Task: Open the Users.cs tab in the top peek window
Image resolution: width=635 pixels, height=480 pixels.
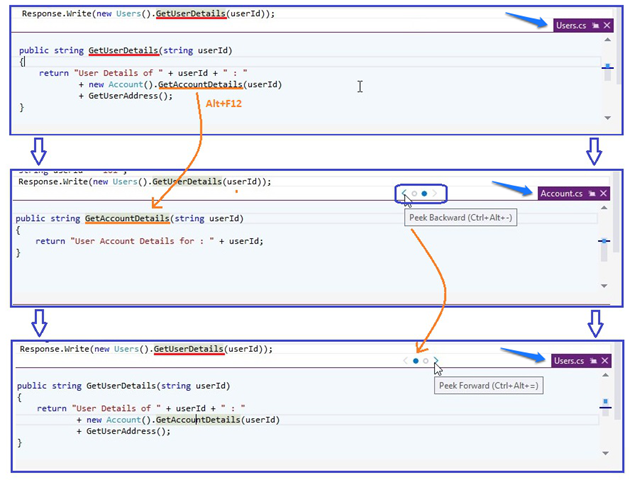Action: [571, 26]
